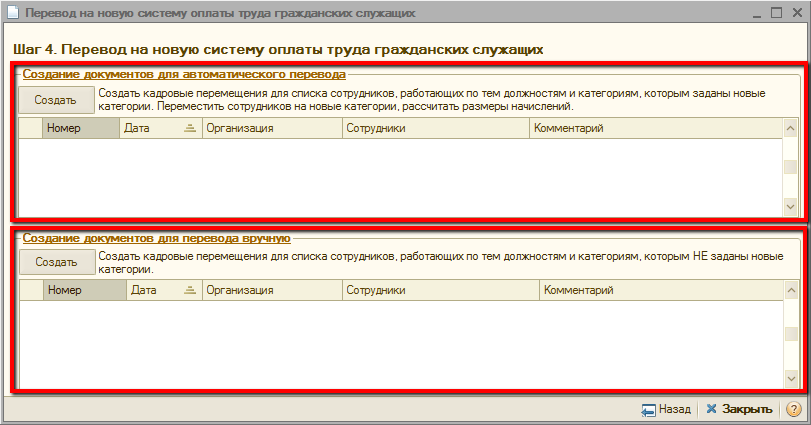This screenshot has height=425, width=811.
Task: Click Сотрудники header in upper table
Action: coord(434,128)
